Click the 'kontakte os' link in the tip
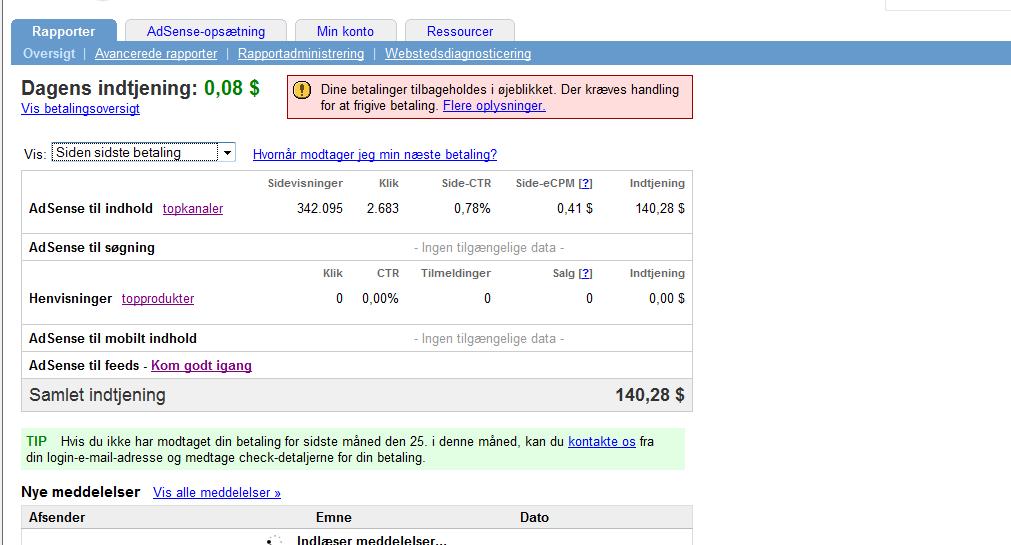 click(602, 441)
